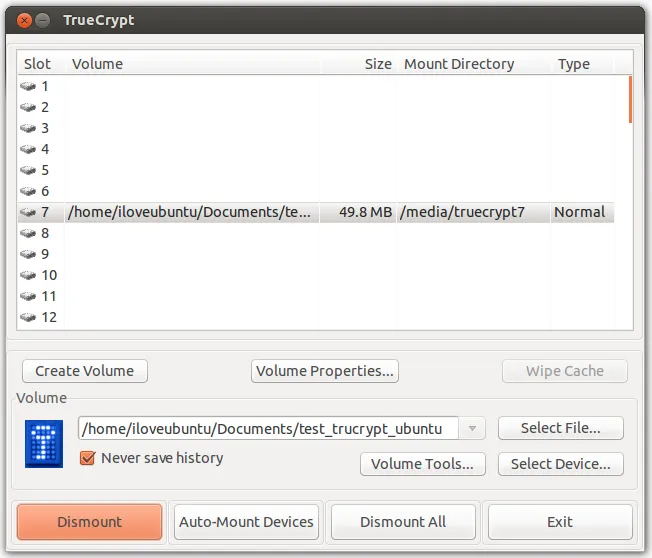Sort by the Mount Directory column header
The image size is (652, 558).
pyautogui.click(x=474, y=64)
